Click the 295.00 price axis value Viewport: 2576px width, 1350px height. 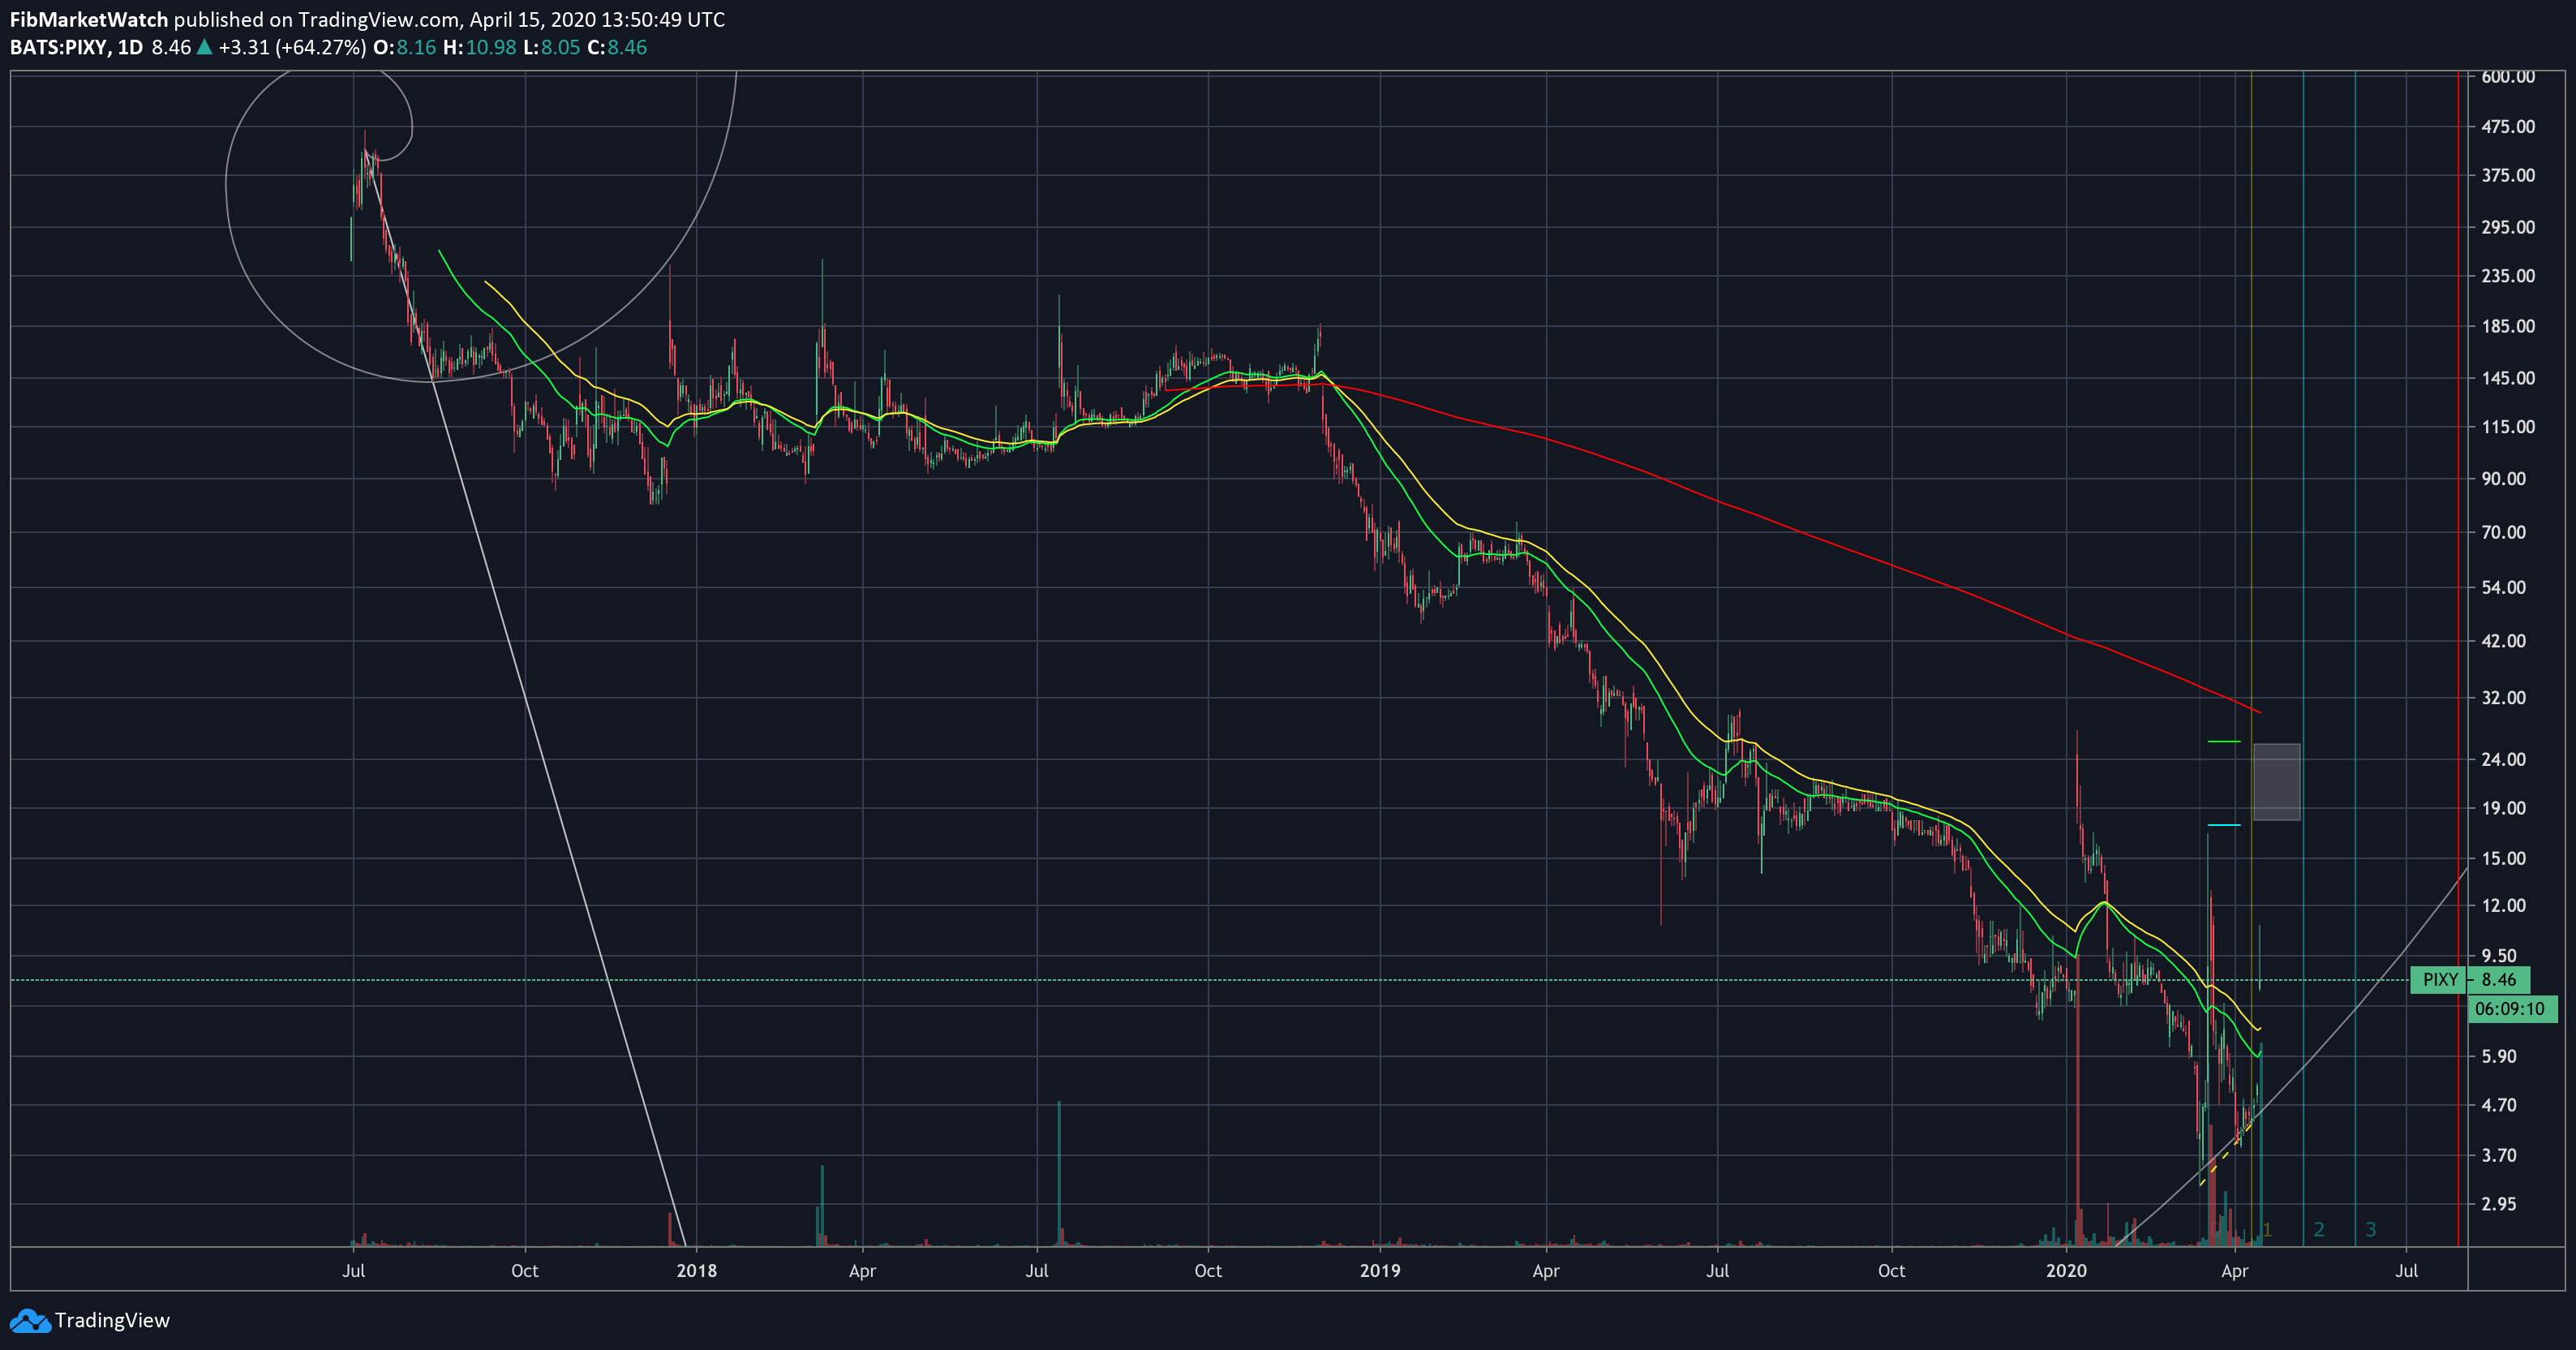tap(2508, 228)
